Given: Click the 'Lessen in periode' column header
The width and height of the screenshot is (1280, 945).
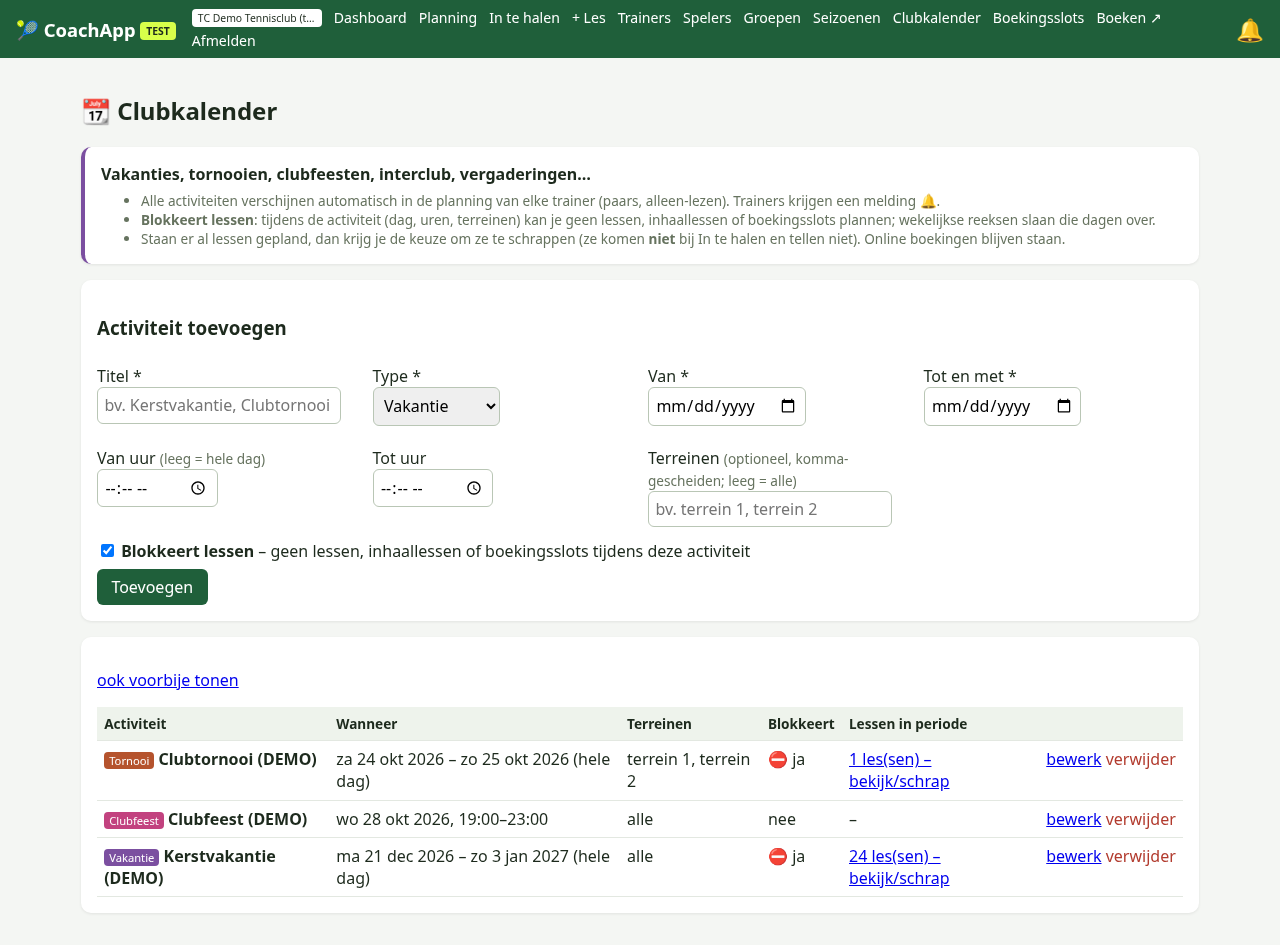Looking at the screenshot, I should click(908, 724).
